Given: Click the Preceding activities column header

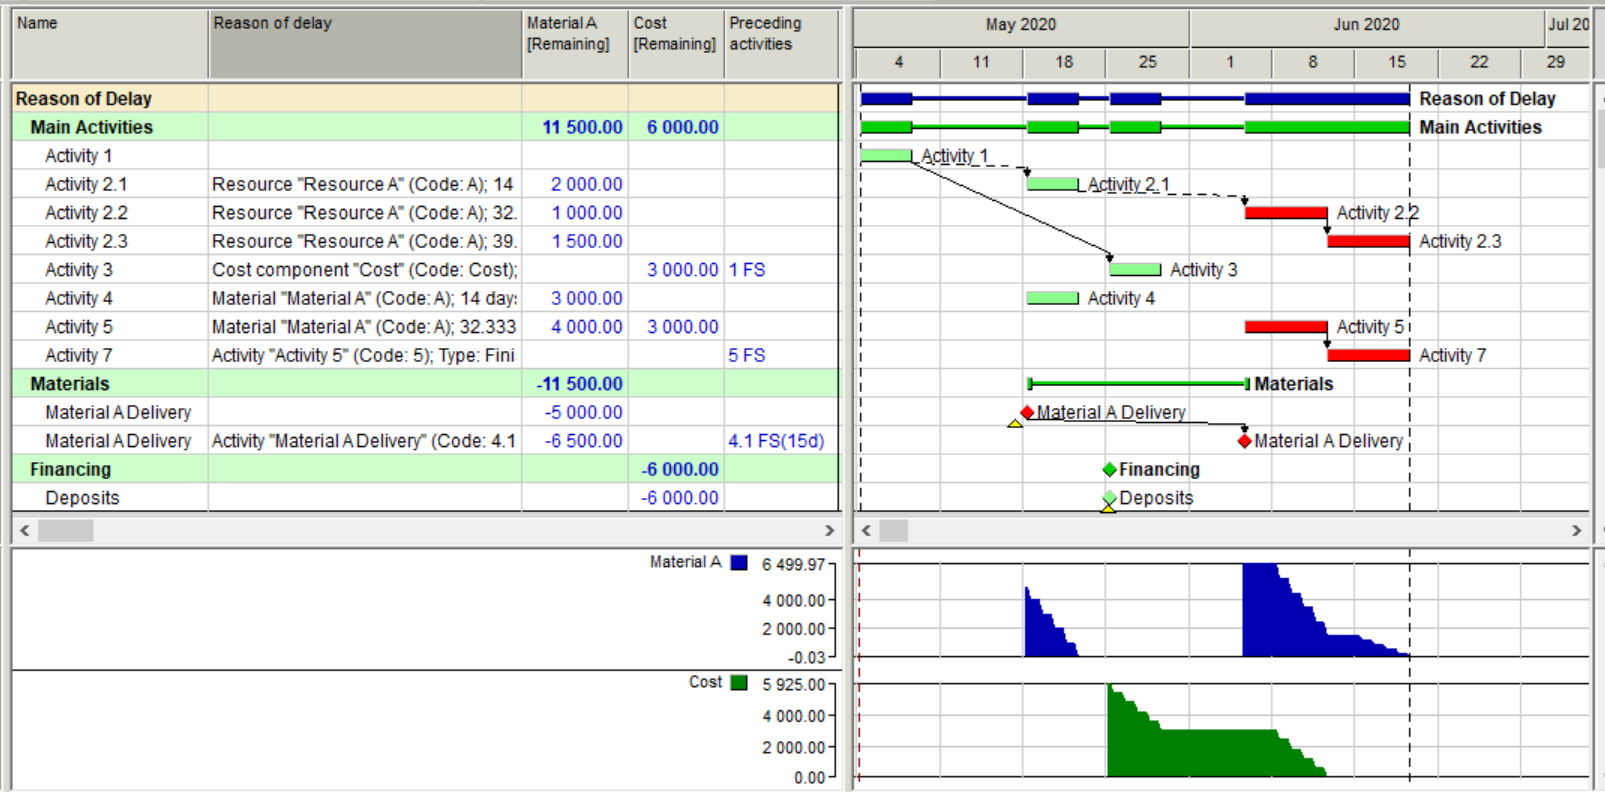Looking at the screenshot, I should (x=781, y=44).
